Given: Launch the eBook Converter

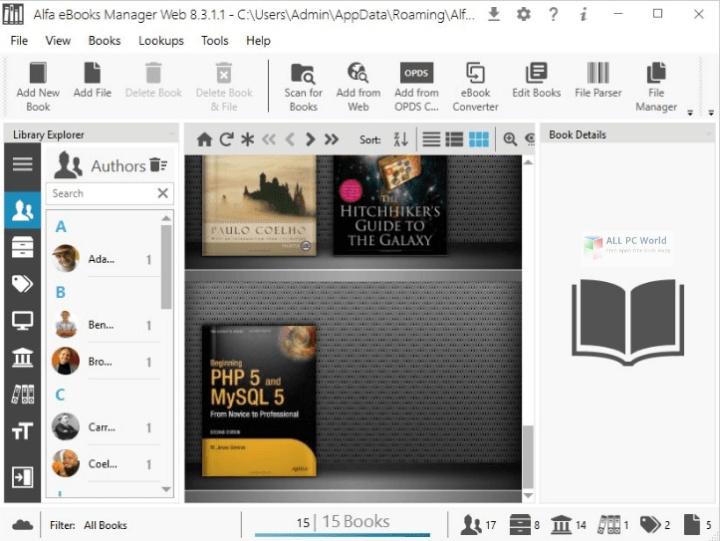Looking at the screenshot, I should click(475, 87).
